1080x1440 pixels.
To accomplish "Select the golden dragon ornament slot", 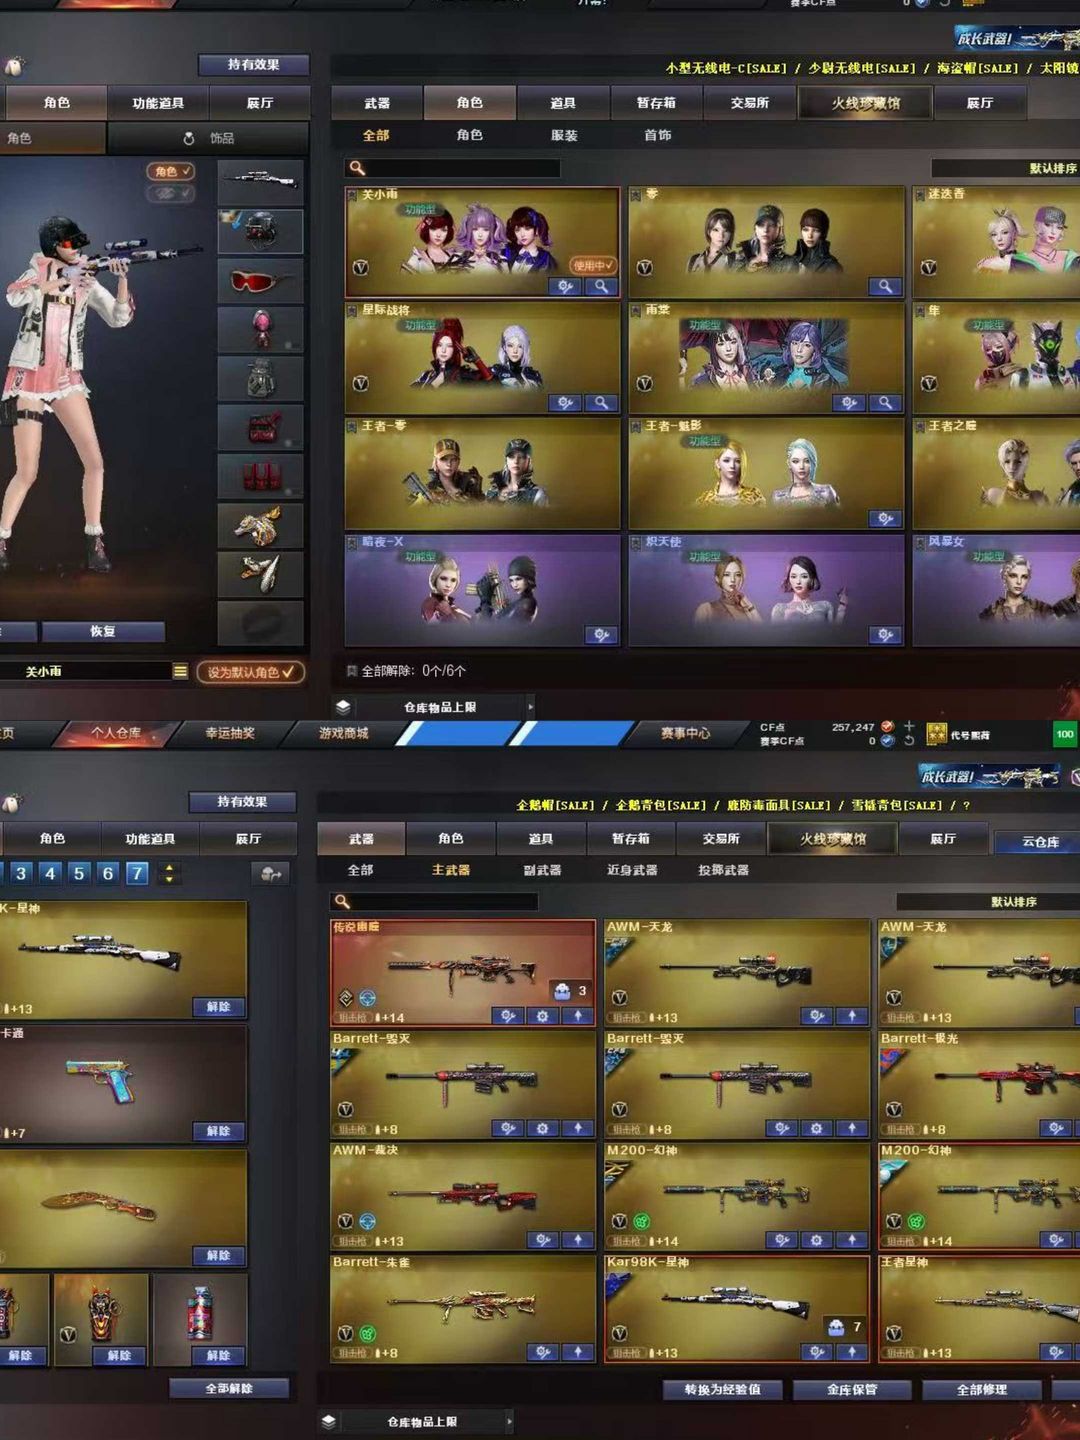I will 260,525.
